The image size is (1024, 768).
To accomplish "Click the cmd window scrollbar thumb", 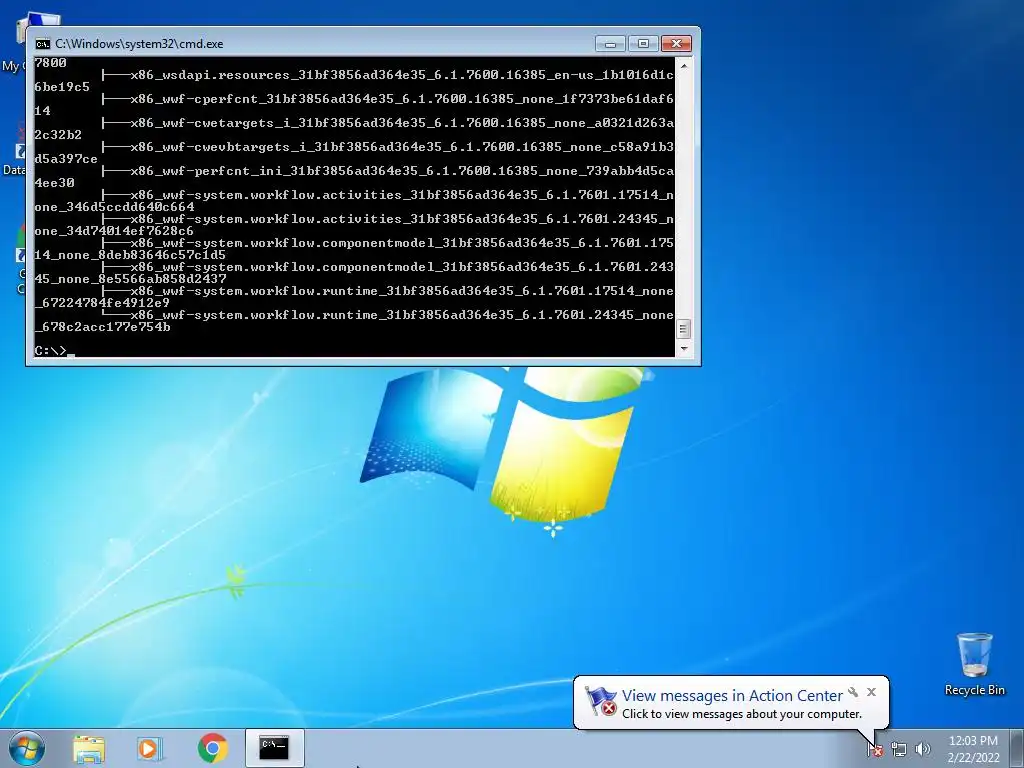I will [684, 328].
